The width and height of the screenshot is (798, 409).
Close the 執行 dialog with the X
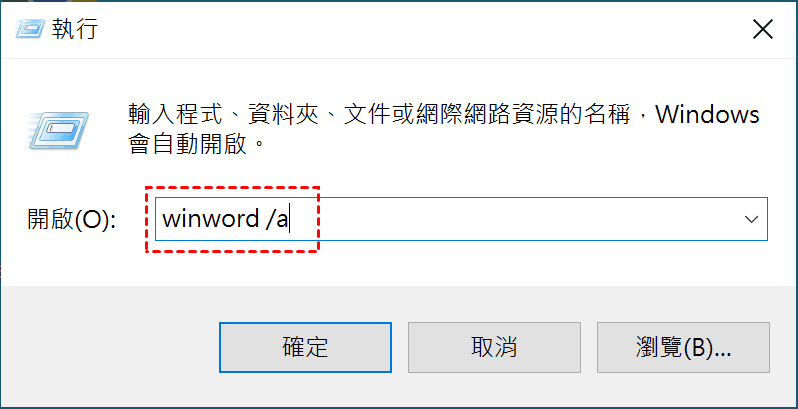pos(762,30)
